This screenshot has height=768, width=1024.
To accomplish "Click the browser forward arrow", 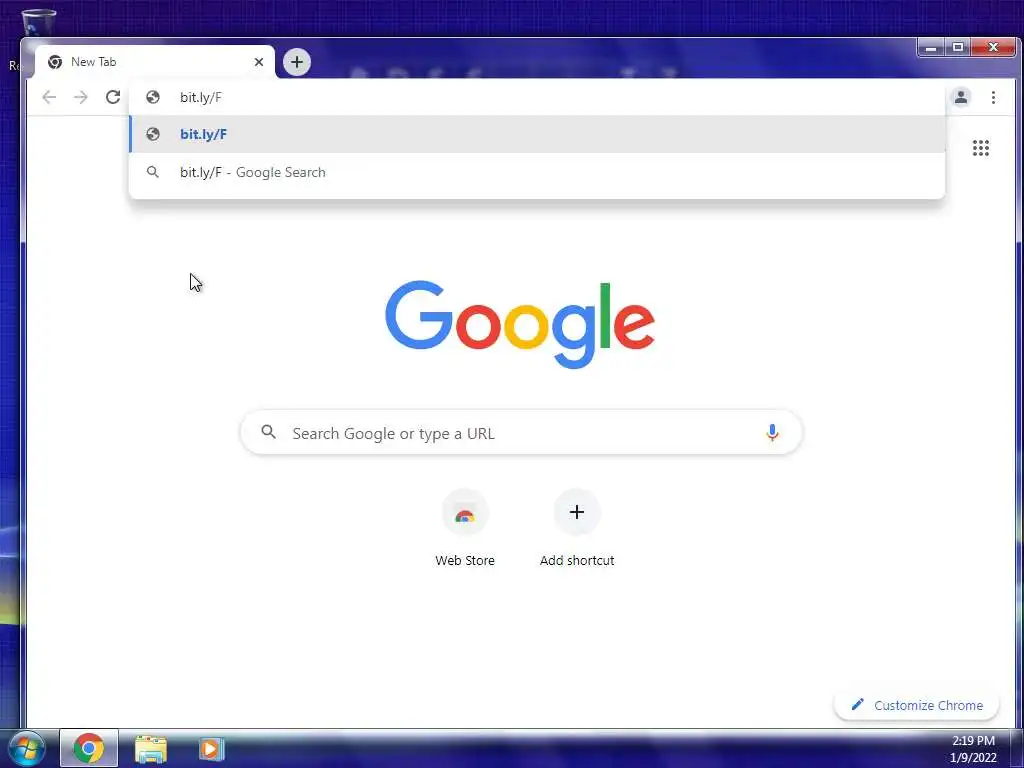I will pos(80,97).
